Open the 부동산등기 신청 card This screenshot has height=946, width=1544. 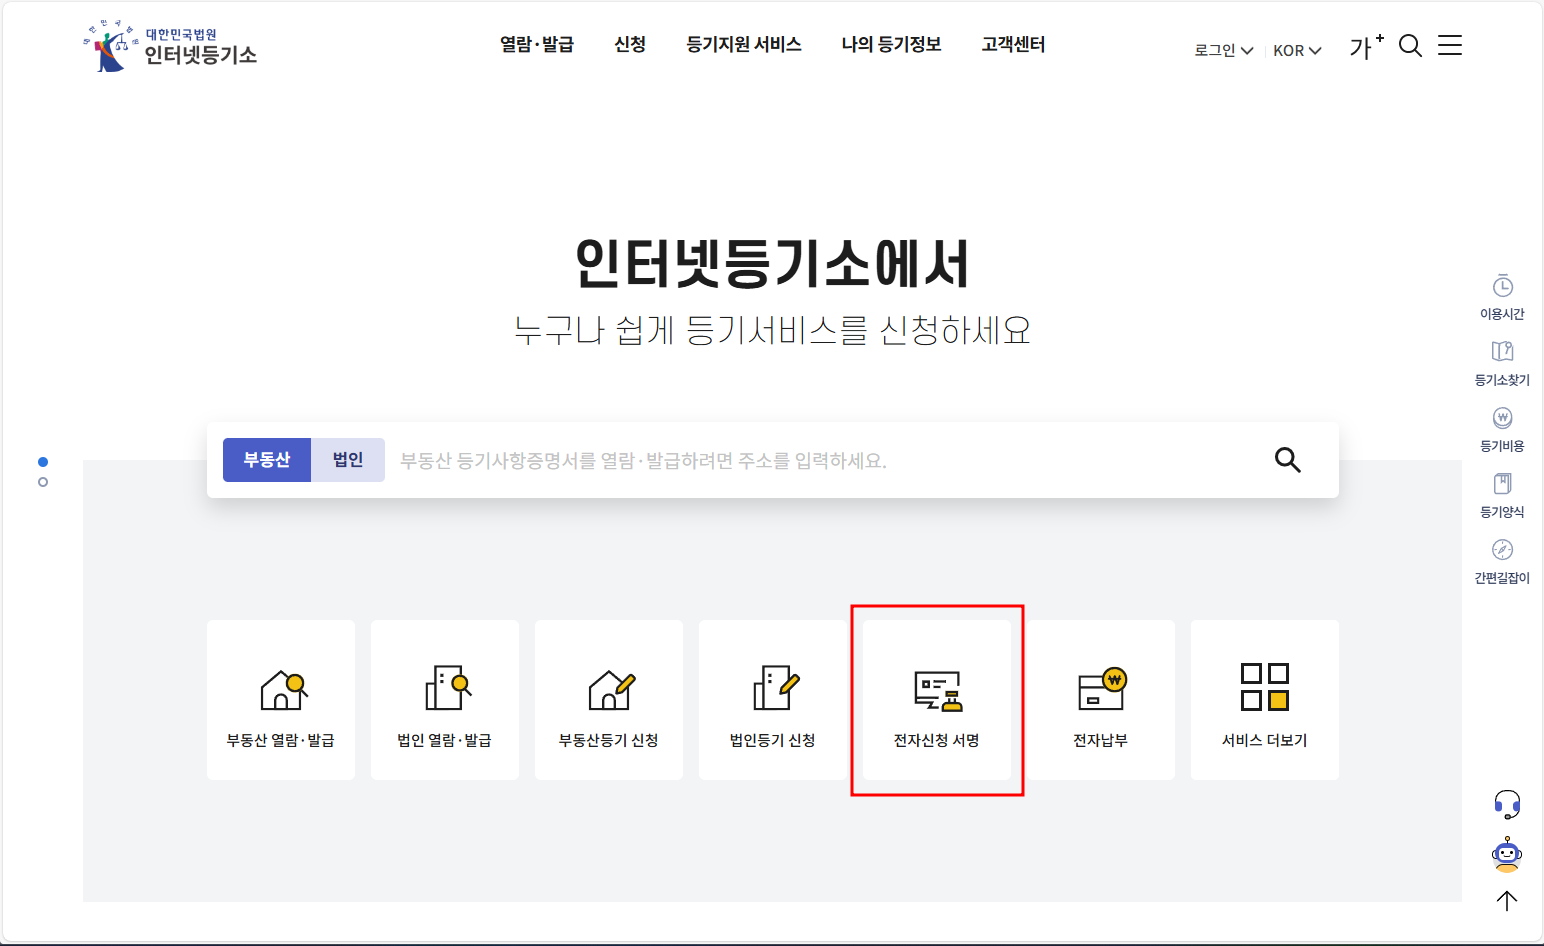click(609, 700)
